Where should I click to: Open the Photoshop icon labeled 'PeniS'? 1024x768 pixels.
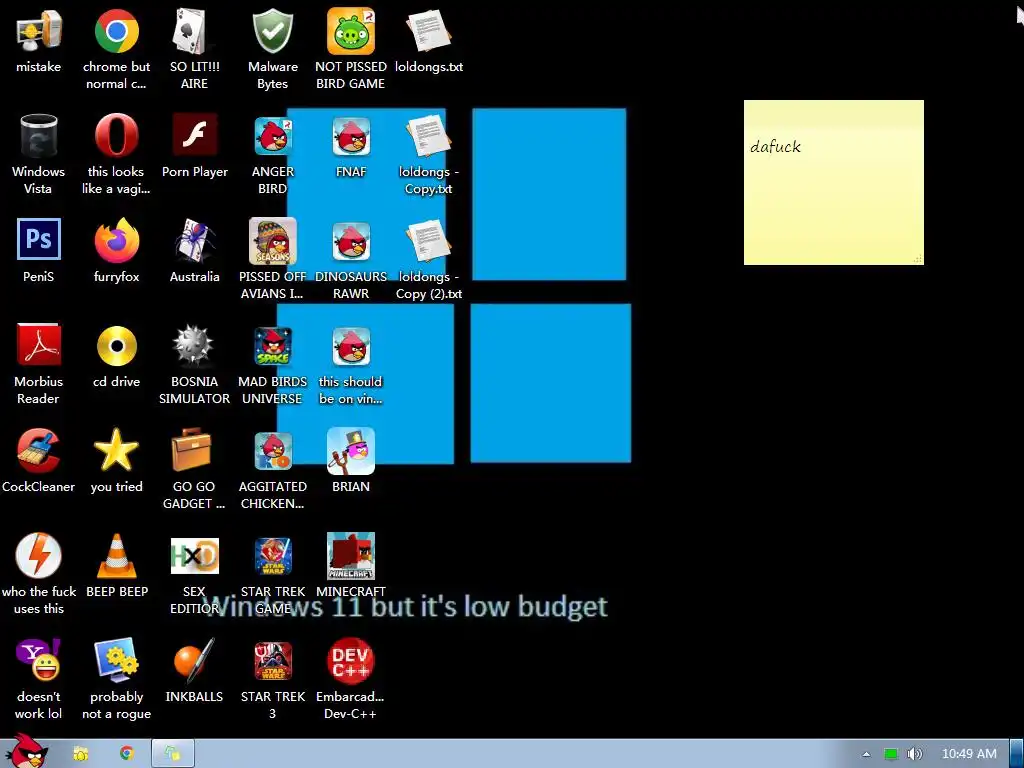click(39, 239)
